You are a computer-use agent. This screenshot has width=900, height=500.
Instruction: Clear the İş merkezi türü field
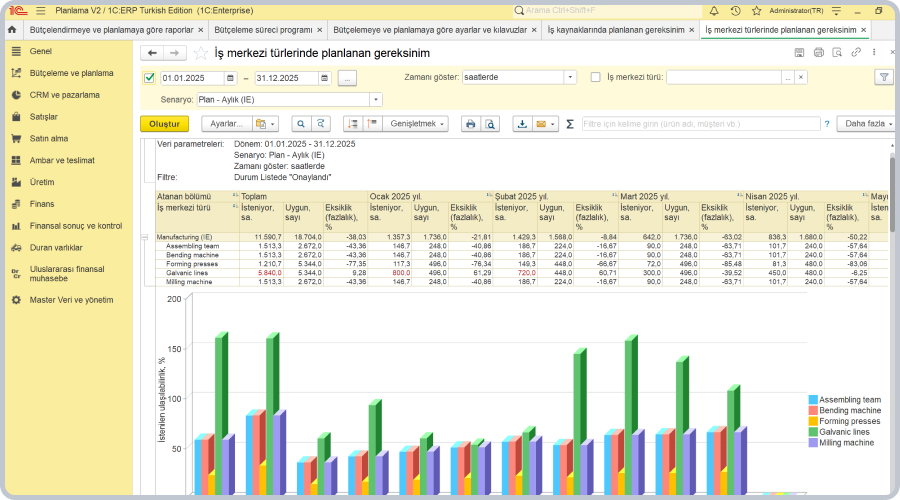click(x=801, y=77)
